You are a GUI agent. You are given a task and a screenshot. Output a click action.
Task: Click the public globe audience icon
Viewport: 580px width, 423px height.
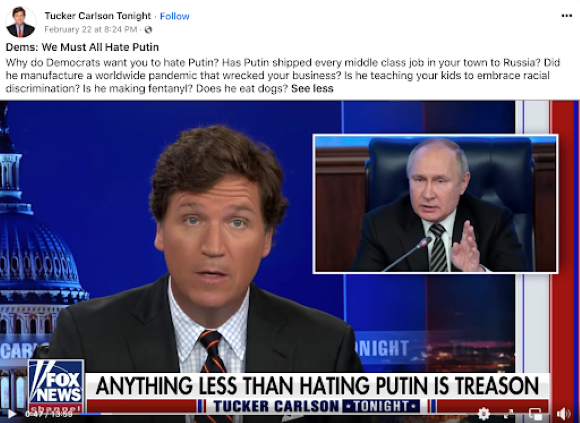[x=148, y=30]
